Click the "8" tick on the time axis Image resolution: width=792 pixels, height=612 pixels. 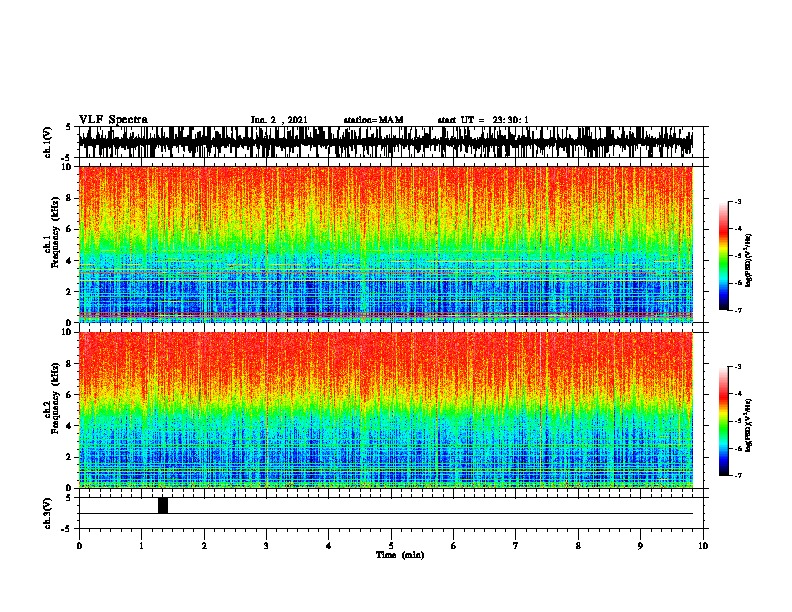pyautogui.click(x=578, y=546)
